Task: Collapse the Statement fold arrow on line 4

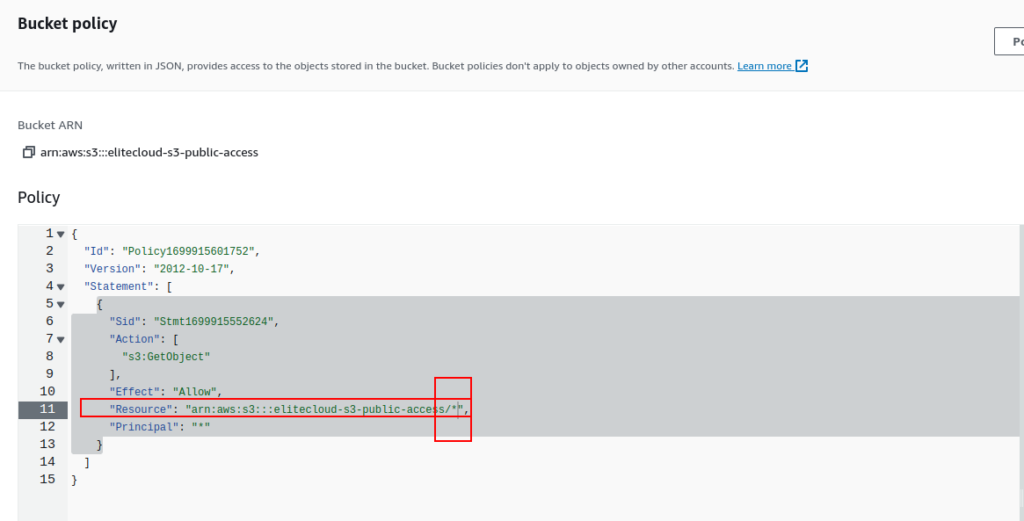Action: [x=60, y=287]
